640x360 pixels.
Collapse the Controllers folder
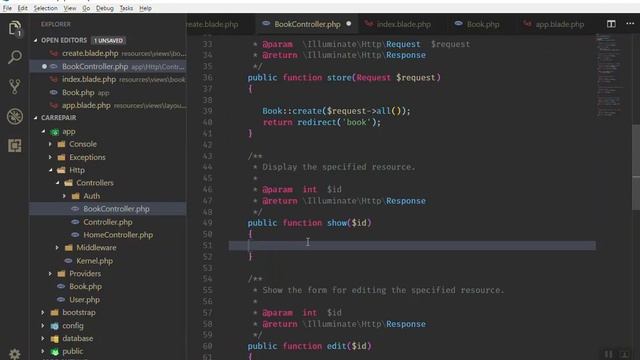tap(58, 183)
